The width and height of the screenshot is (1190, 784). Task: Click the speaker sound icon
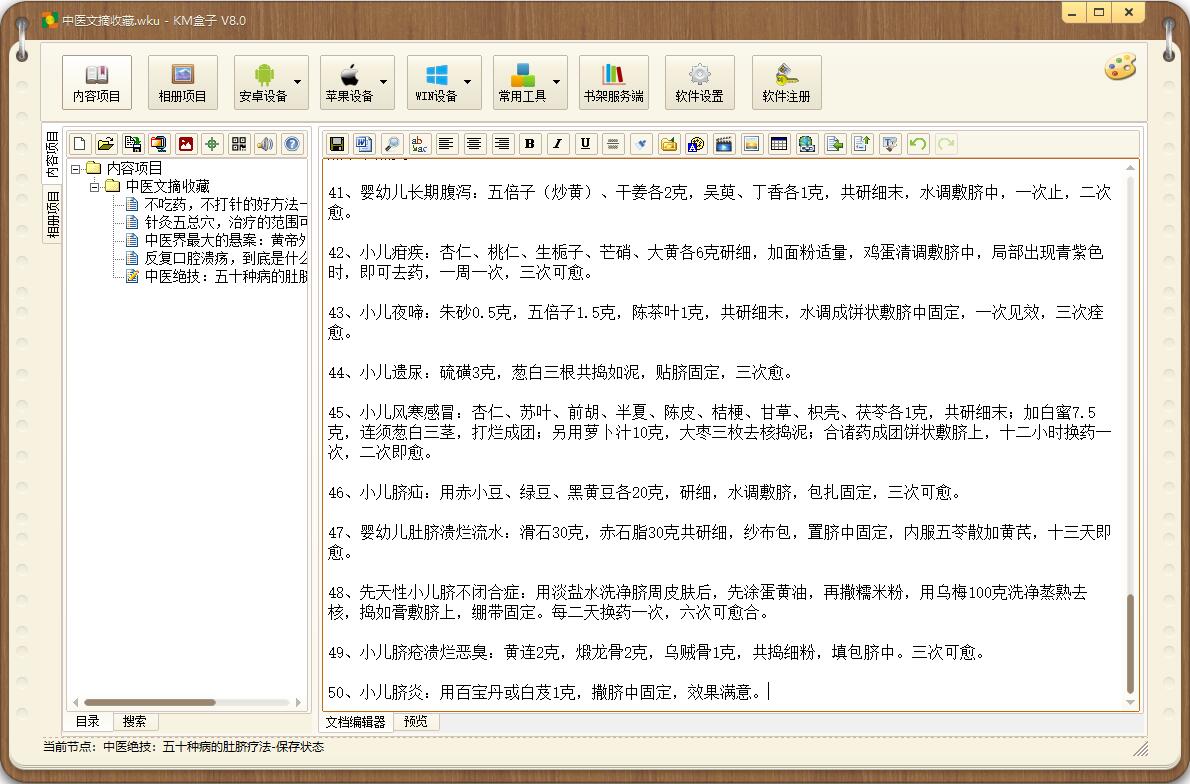click(266, 143)
